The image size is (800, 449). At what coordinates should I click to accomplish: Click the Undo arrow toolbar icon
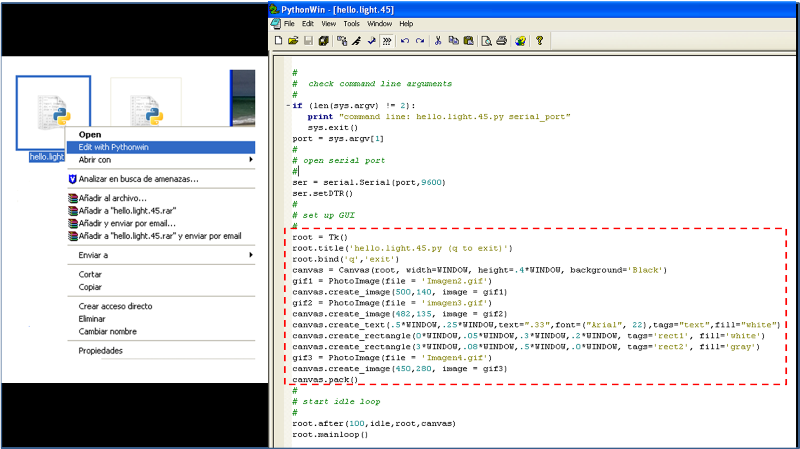point(405,41)
